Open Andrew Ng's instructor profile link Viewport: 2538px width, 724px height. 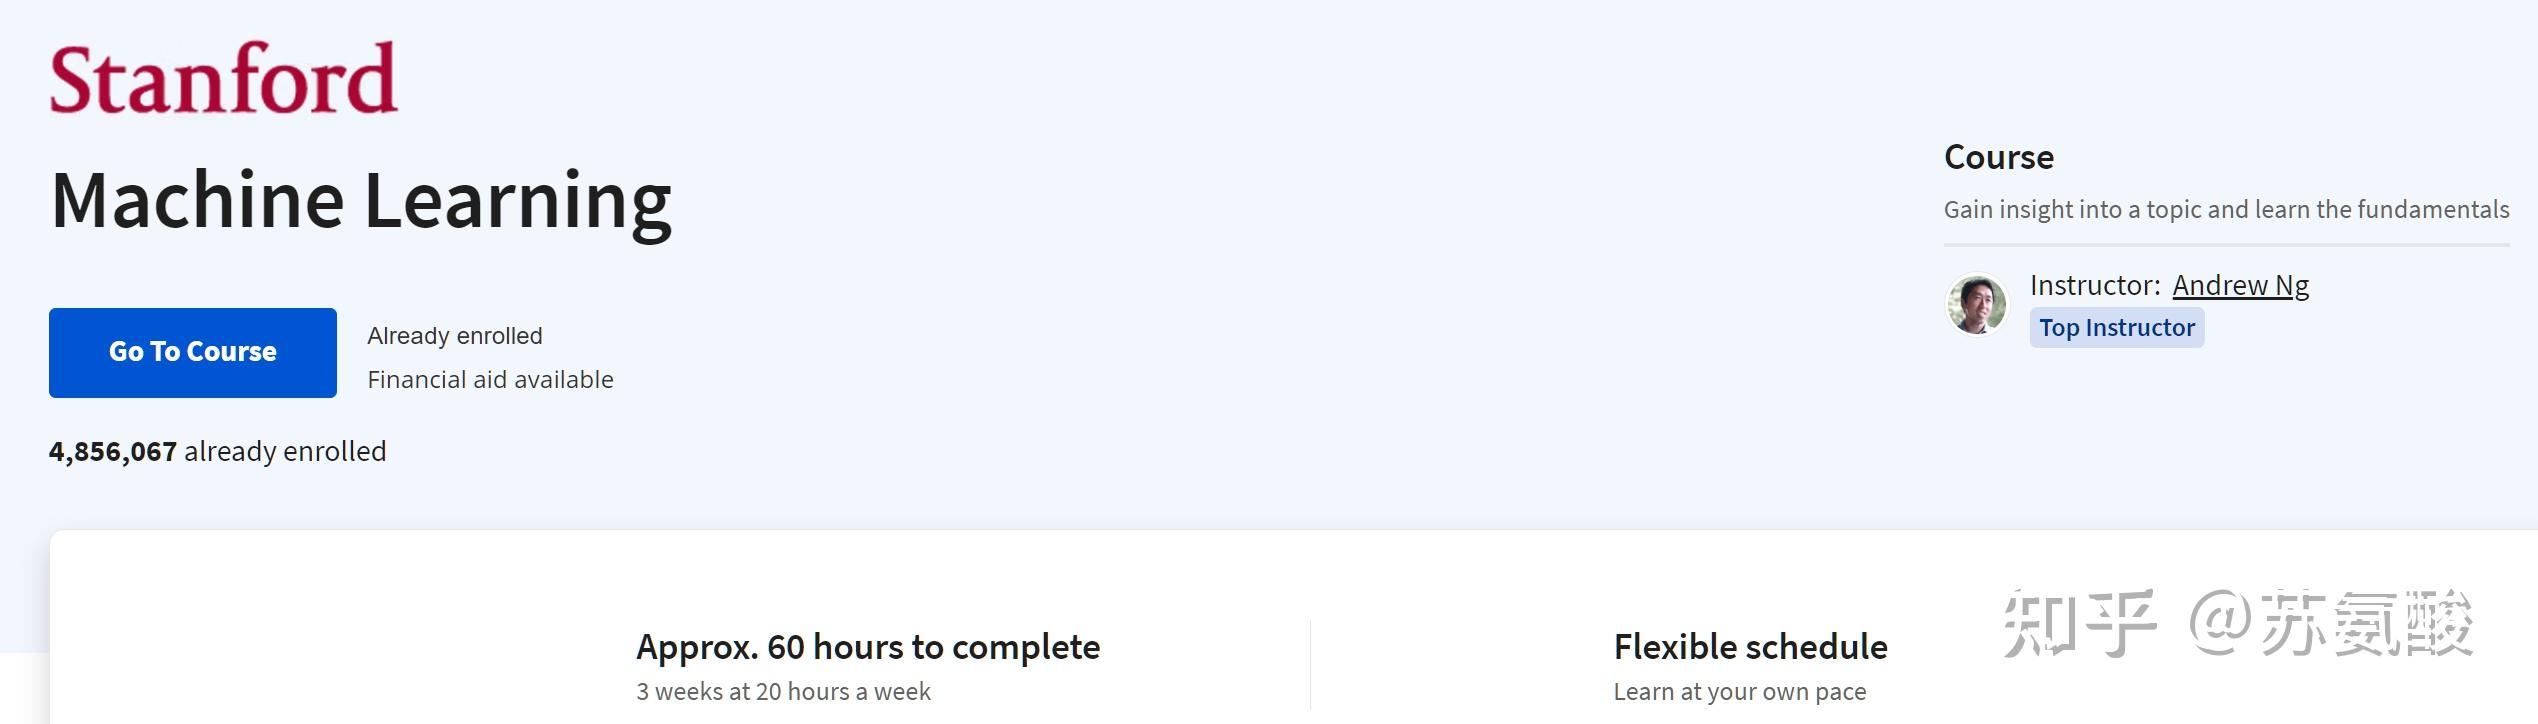pos(2240,286)
